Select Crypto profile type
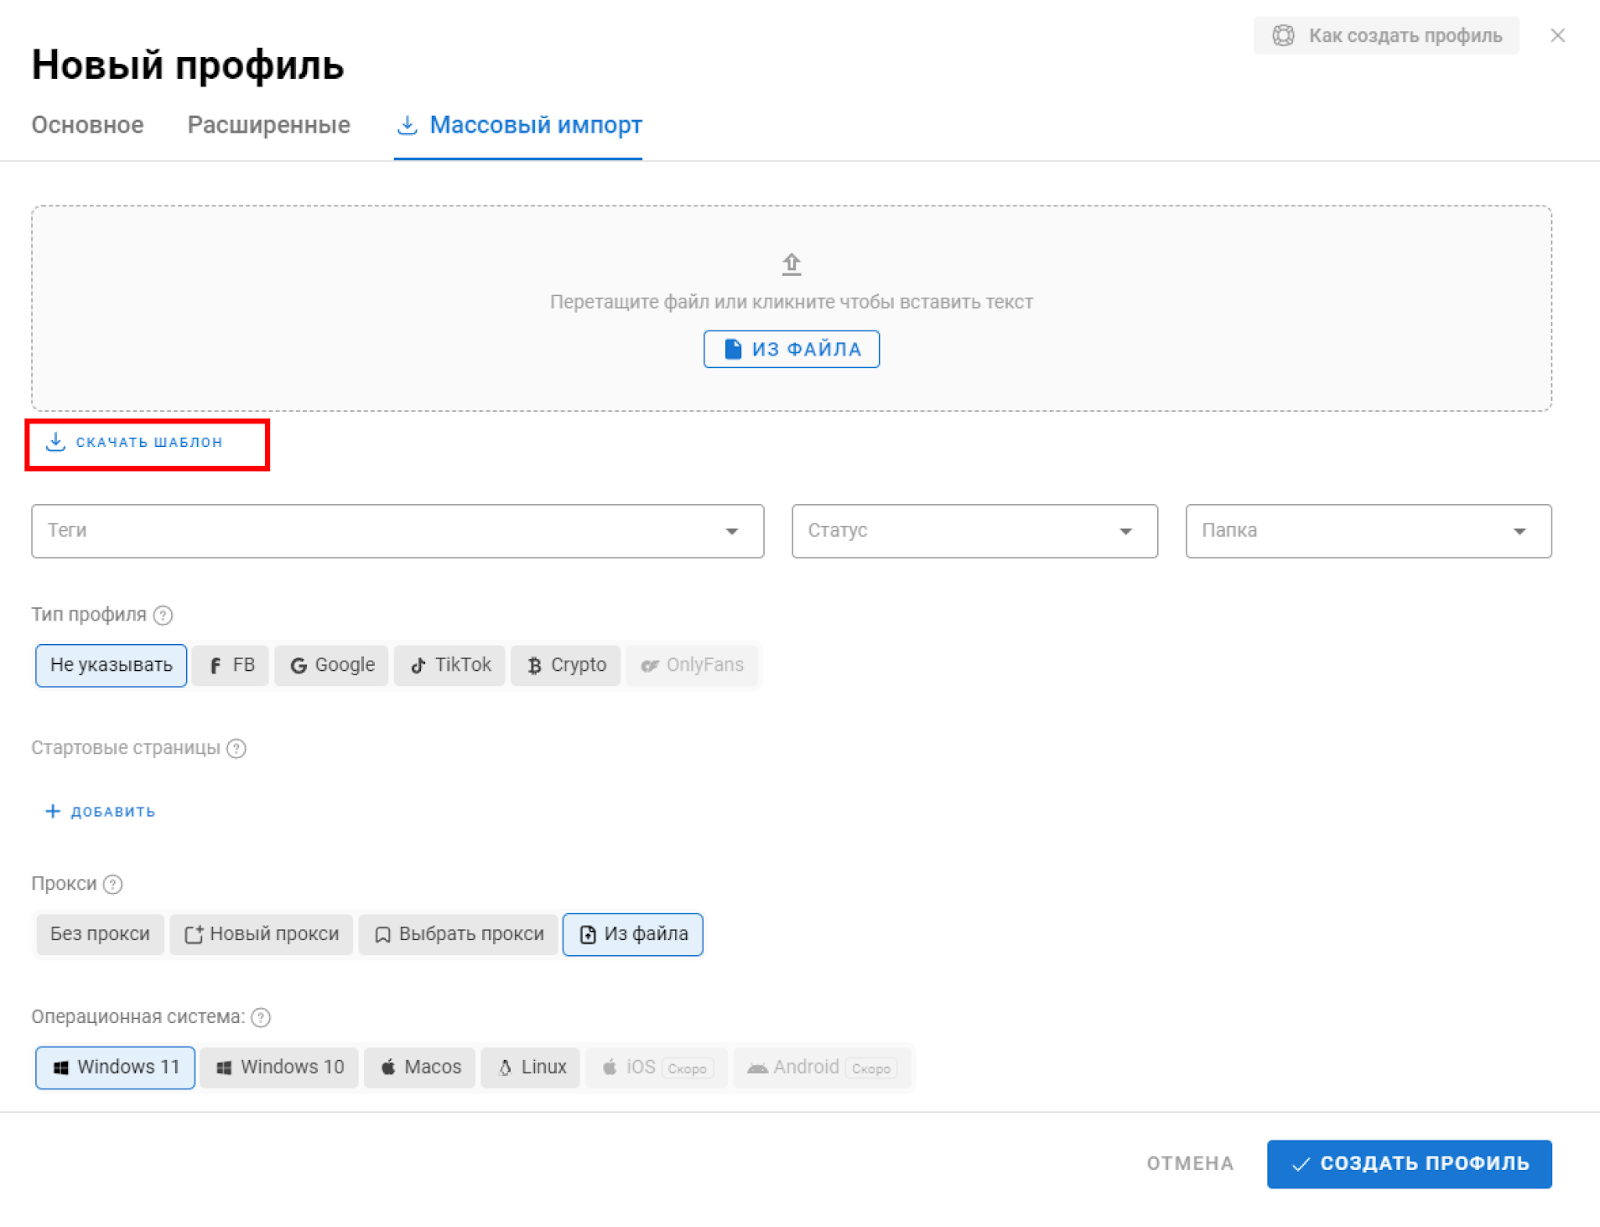 click(x=566, y=665)
